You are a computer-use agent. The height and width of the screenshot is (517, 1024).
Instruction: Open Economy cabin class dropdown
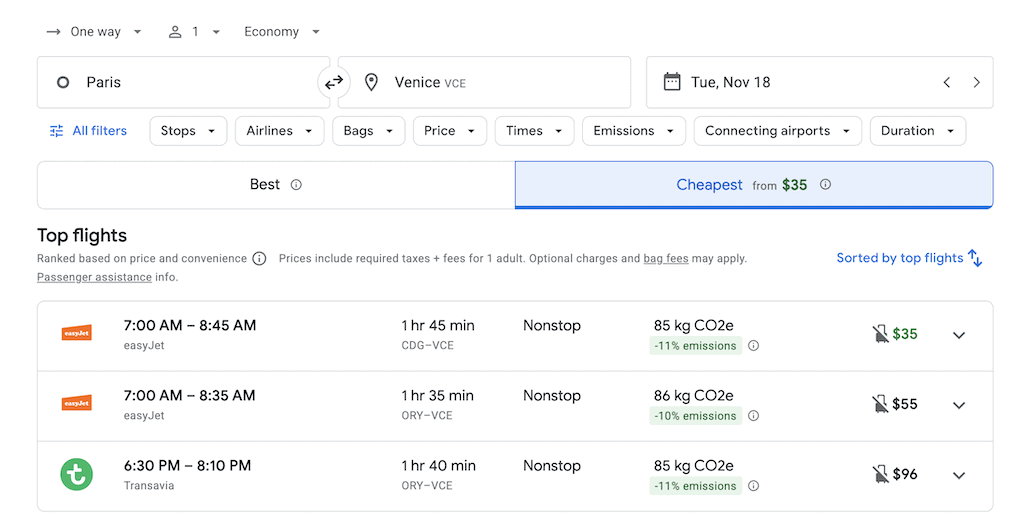pyautogui.click(x=282, y=32)
